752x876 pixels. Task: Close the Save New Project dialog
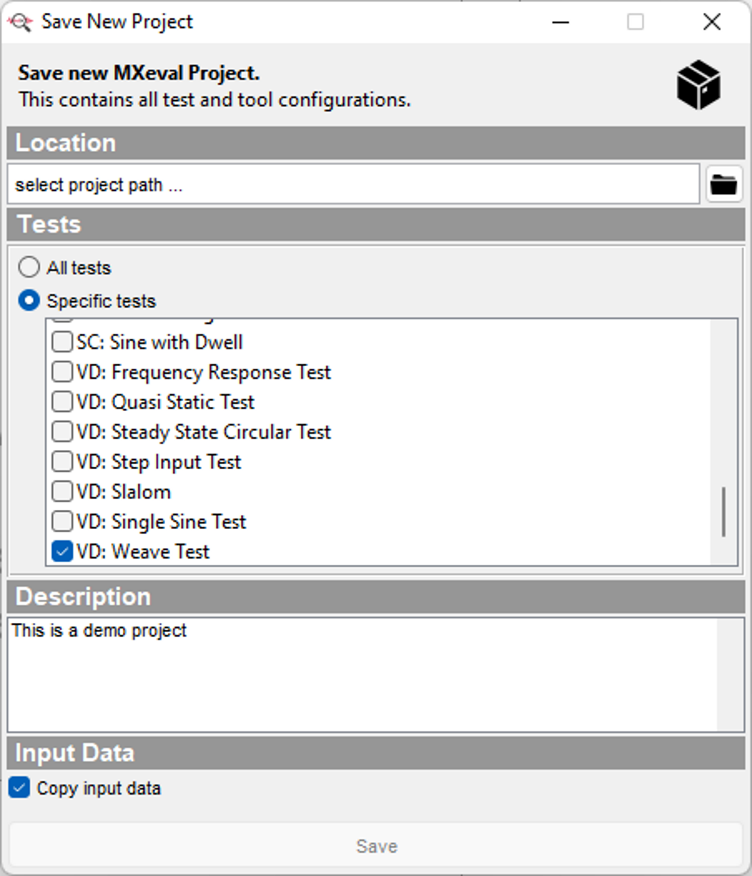[711, 22]
